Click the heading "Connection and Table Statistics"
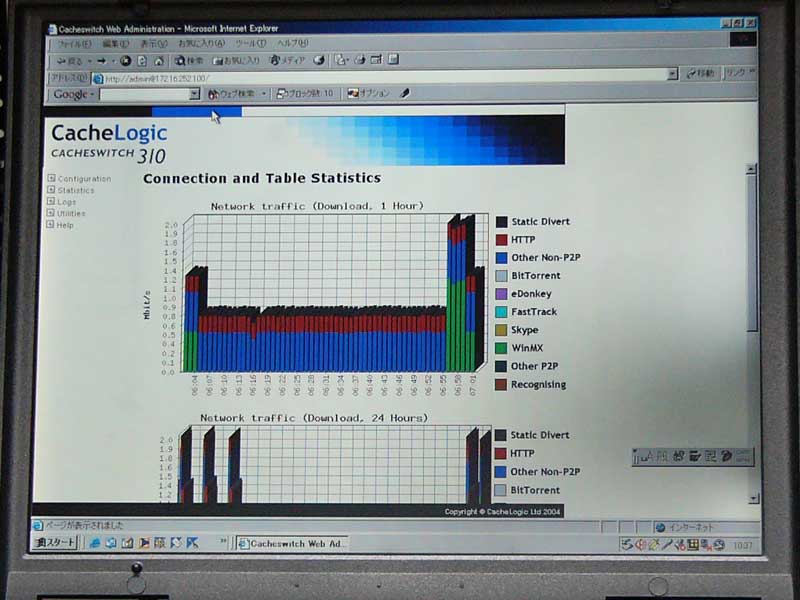Viewport: 800px width, 600px height. coord(262,178)
